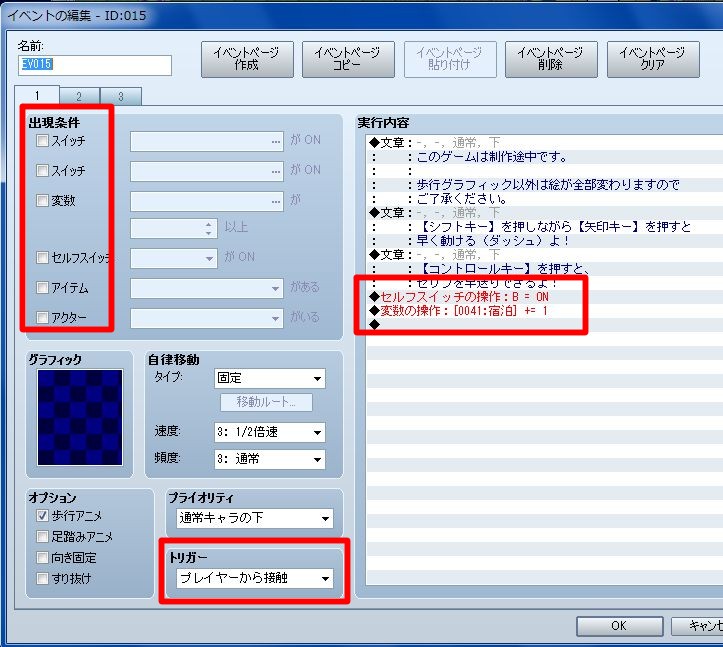Enable the first スイッチ condition checkbox
The width and height of the screenshot is (723, 647).
pyautogui.click(x=42, y=140)
